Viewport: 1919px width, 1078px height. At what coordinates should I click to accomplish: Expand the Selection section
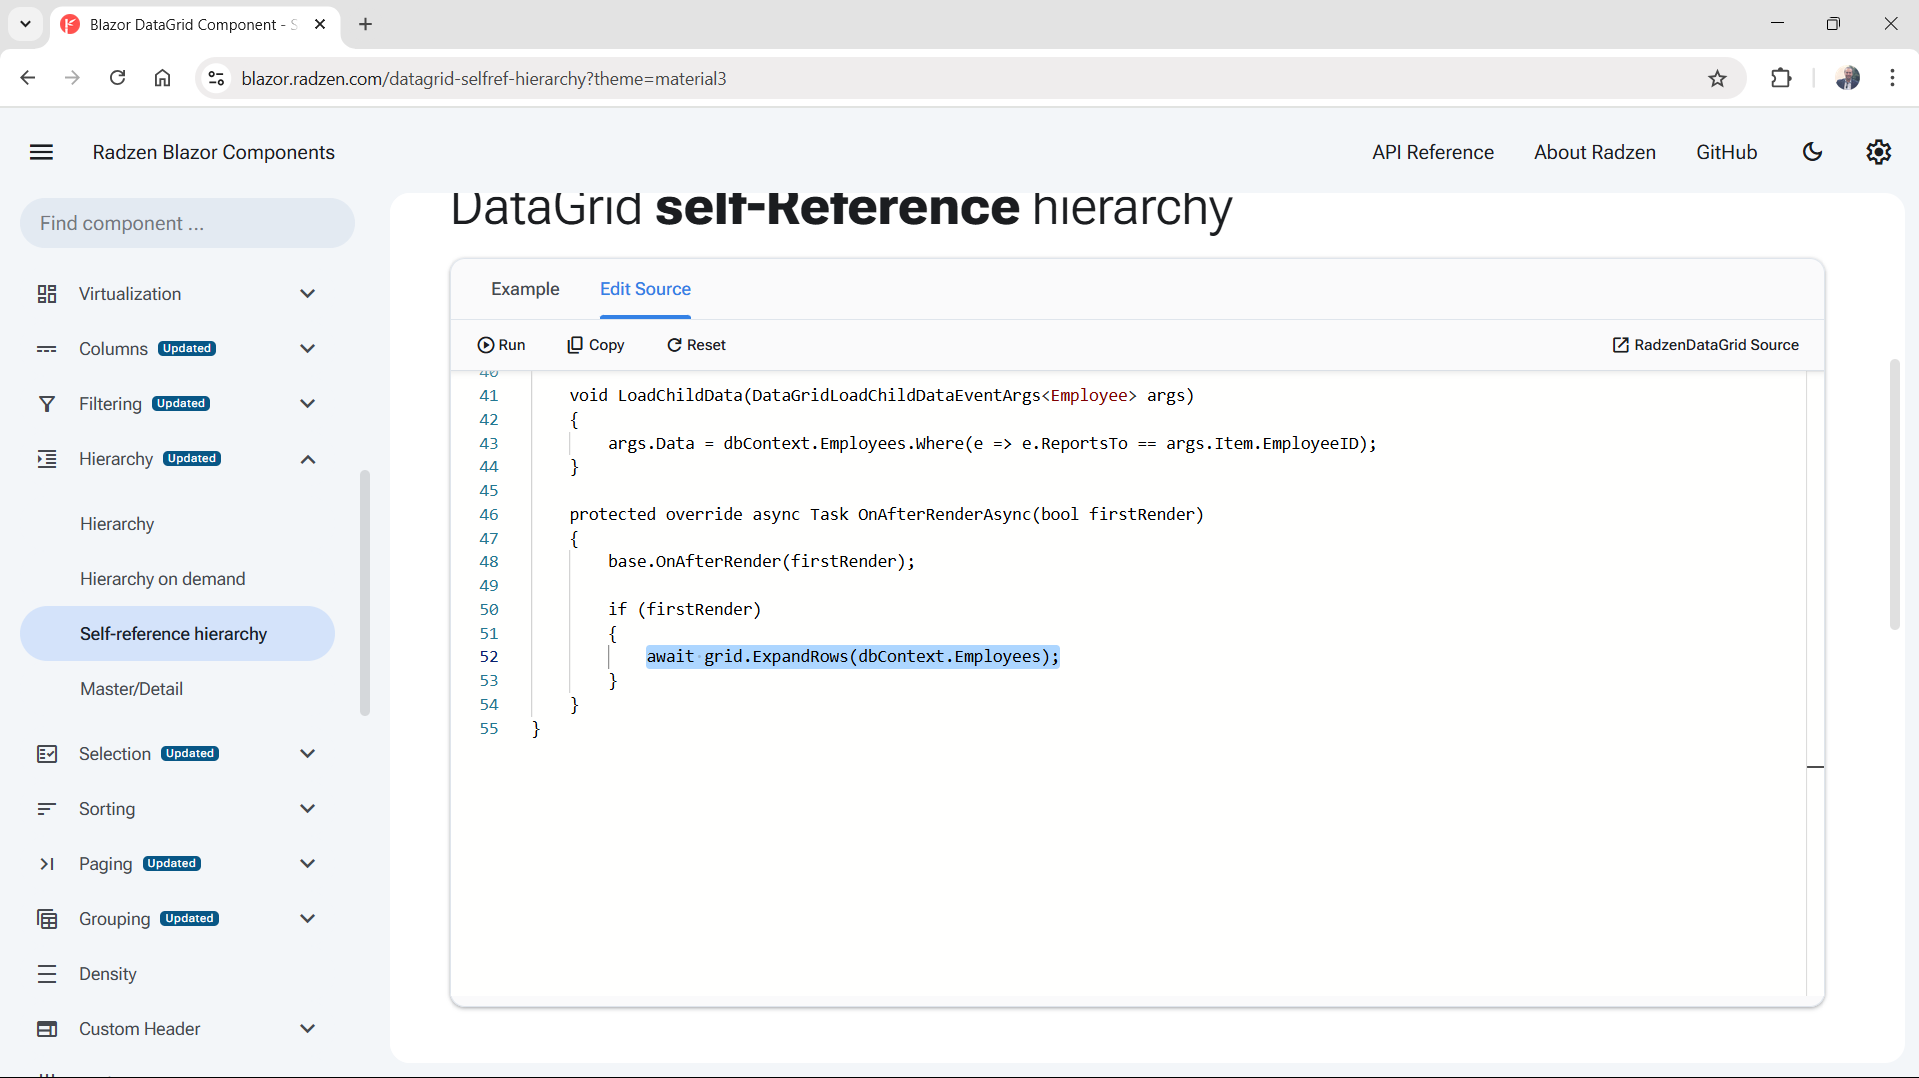308,754
